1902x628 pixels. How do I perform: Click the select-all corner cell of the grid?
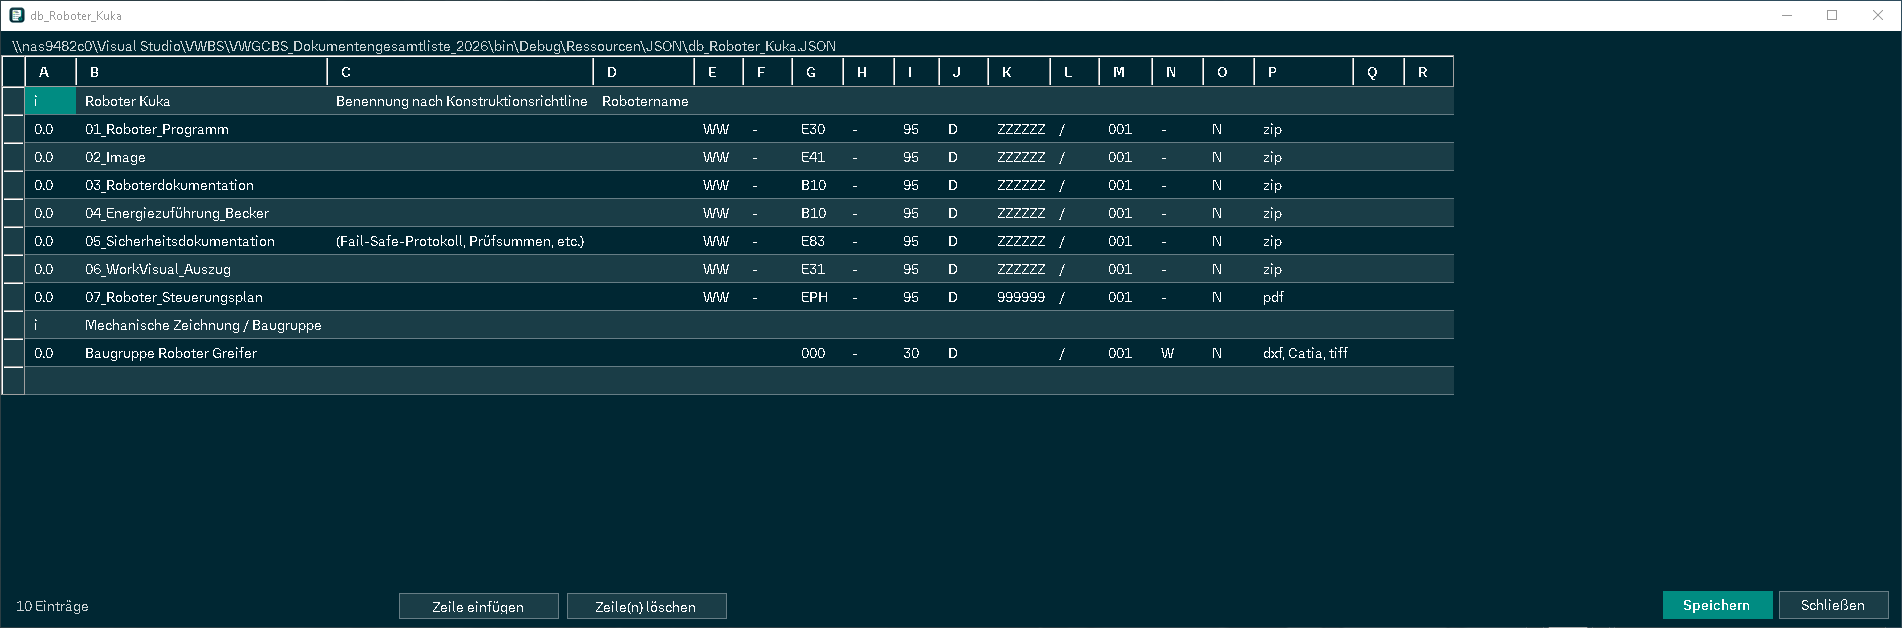pyautogui.click(x=13, y=72)
